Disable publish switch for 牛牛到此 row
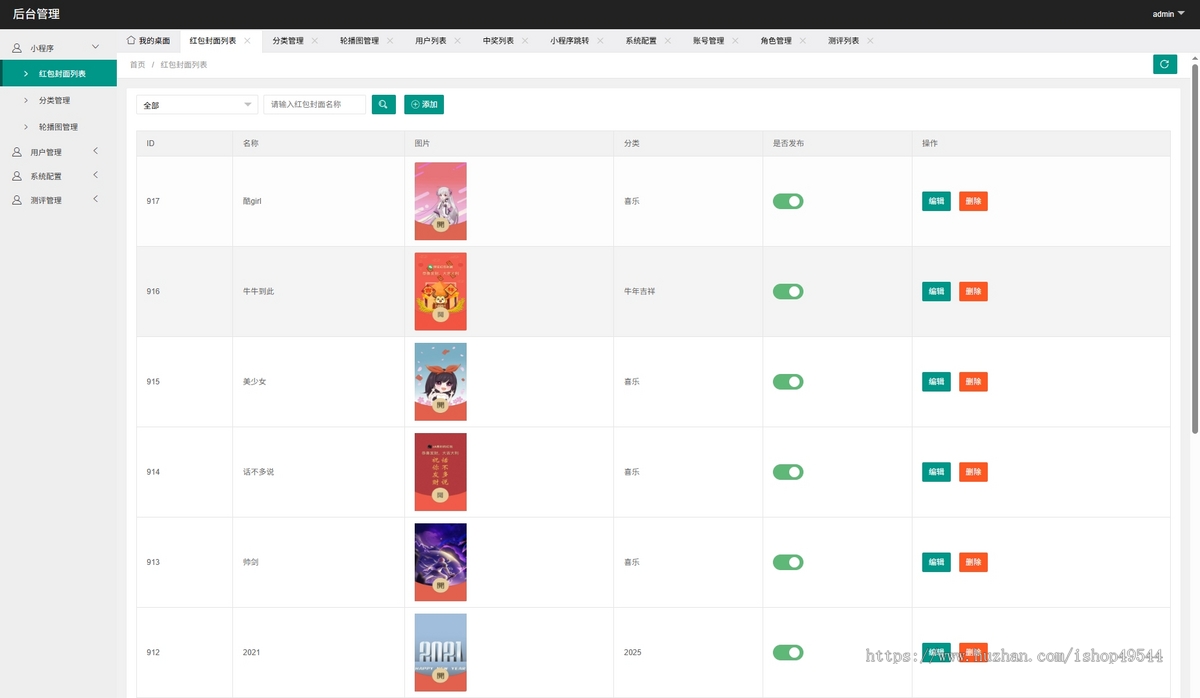This screenshot has height=698, width=1200. (788, 291)
